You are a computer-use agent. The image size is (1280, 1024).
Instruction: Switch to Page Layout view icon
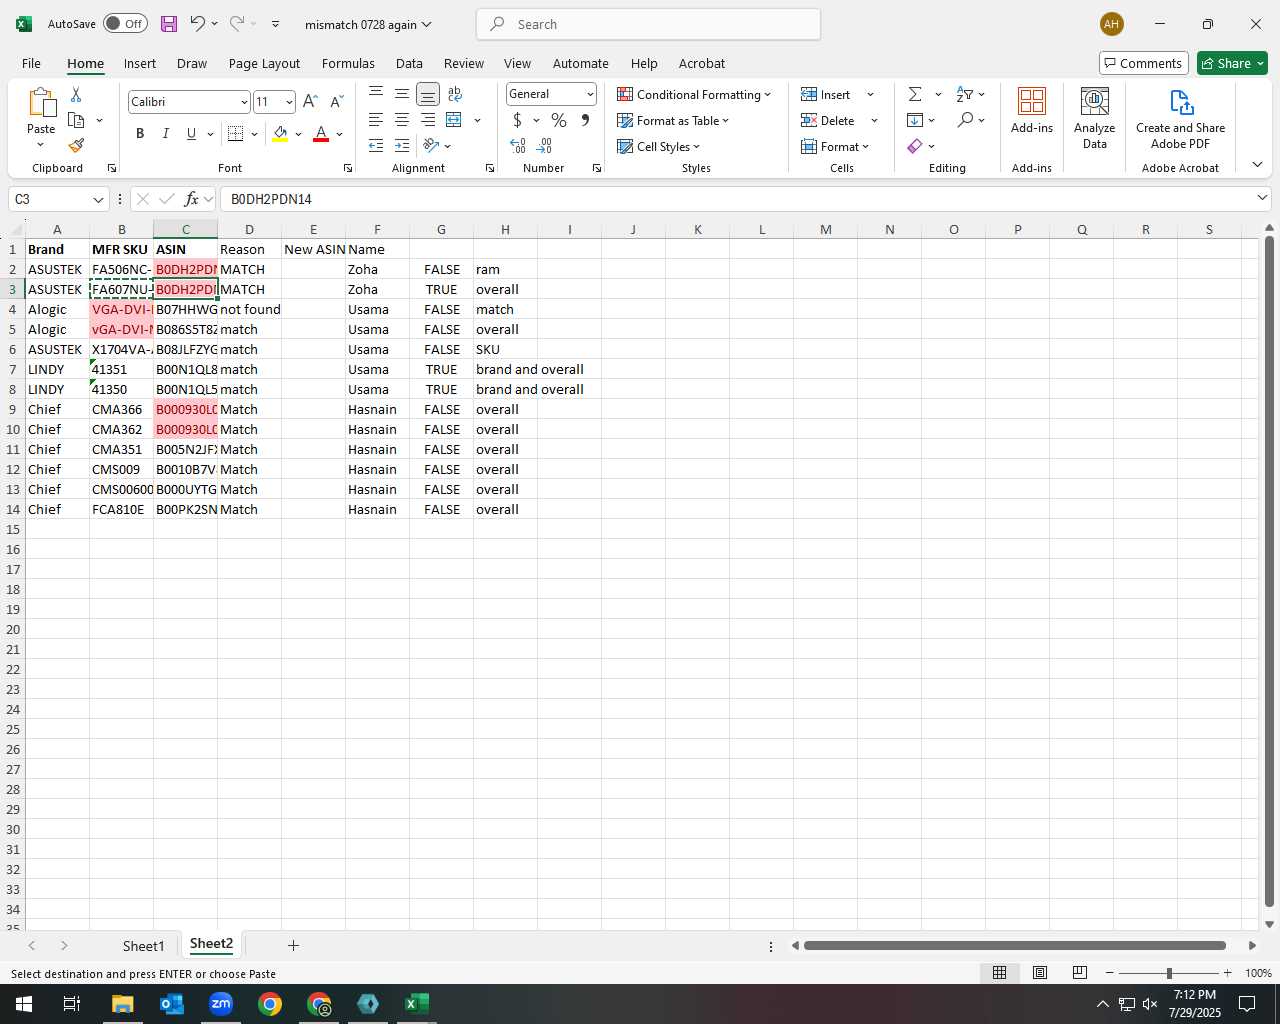coord(1040,973)
